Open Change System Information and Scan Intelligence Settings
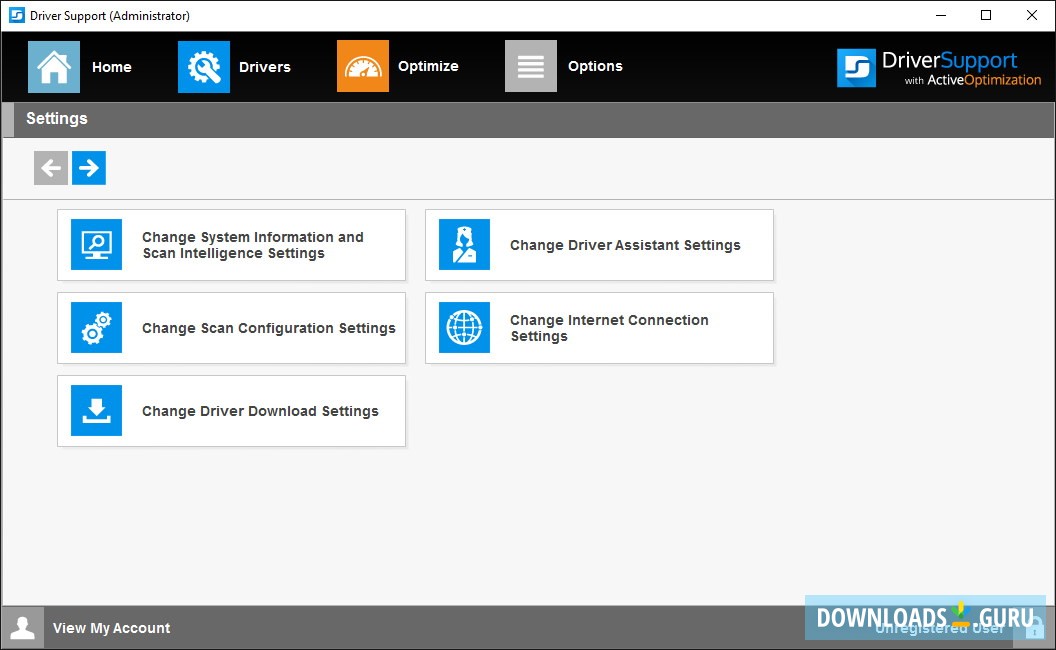 pos(232,245)
